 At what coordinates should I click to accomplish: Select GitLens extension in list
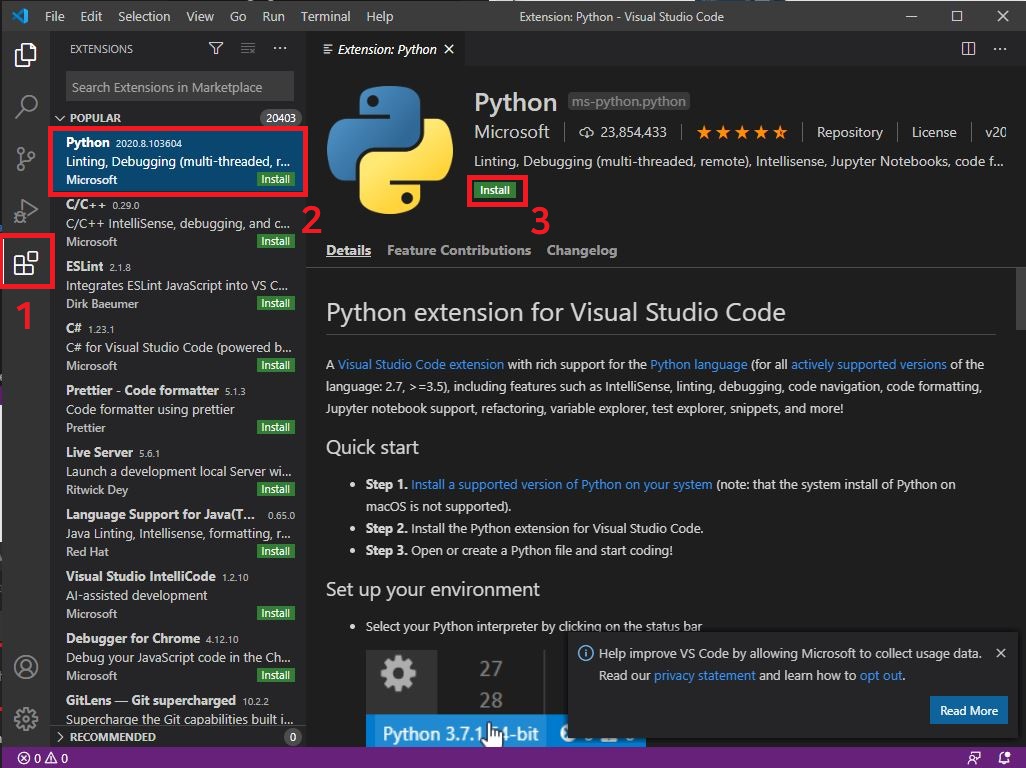point(178,709)
